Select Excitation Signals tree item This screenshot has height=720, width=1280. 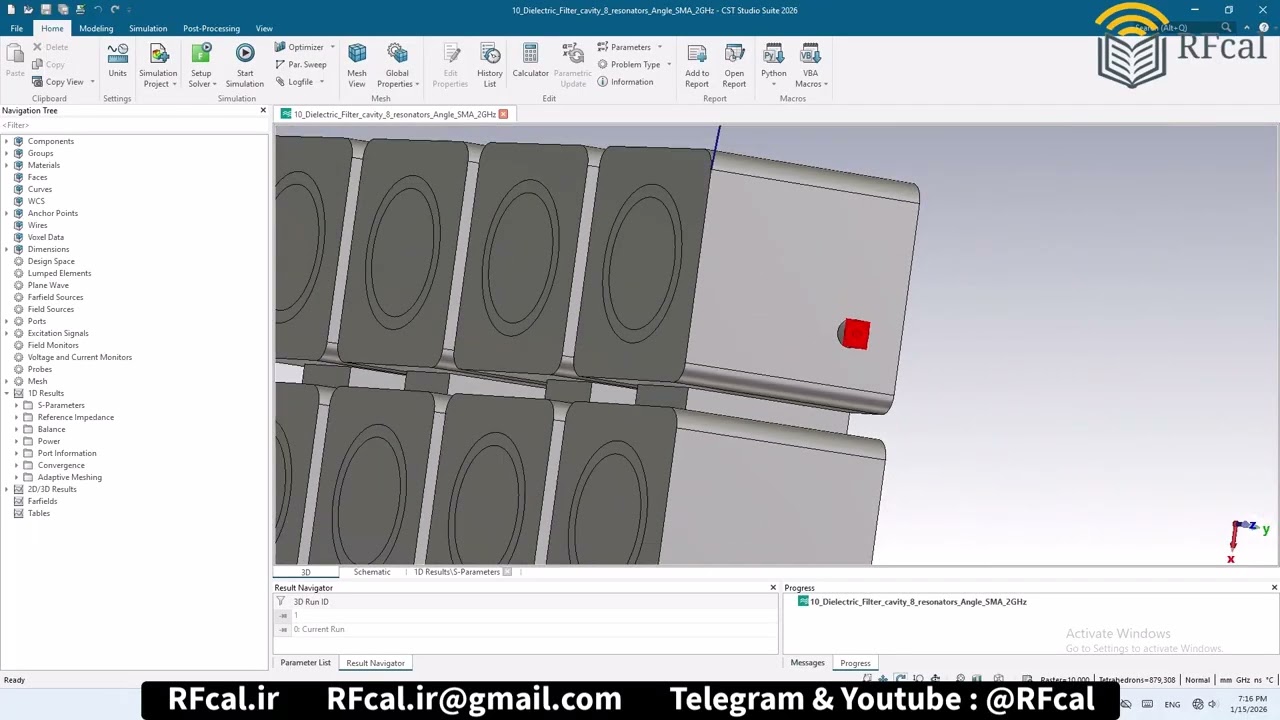click(x=58, y=333)
